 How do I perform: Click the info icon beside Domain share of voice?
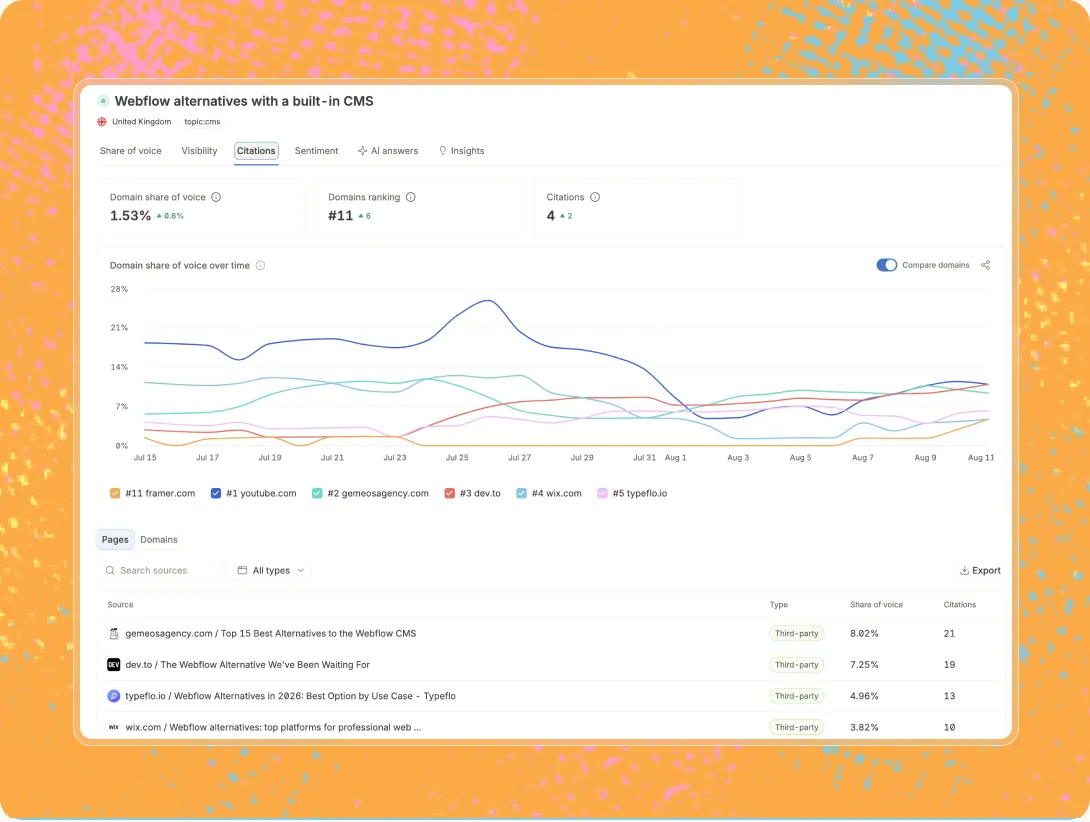[x=216, y=197]
